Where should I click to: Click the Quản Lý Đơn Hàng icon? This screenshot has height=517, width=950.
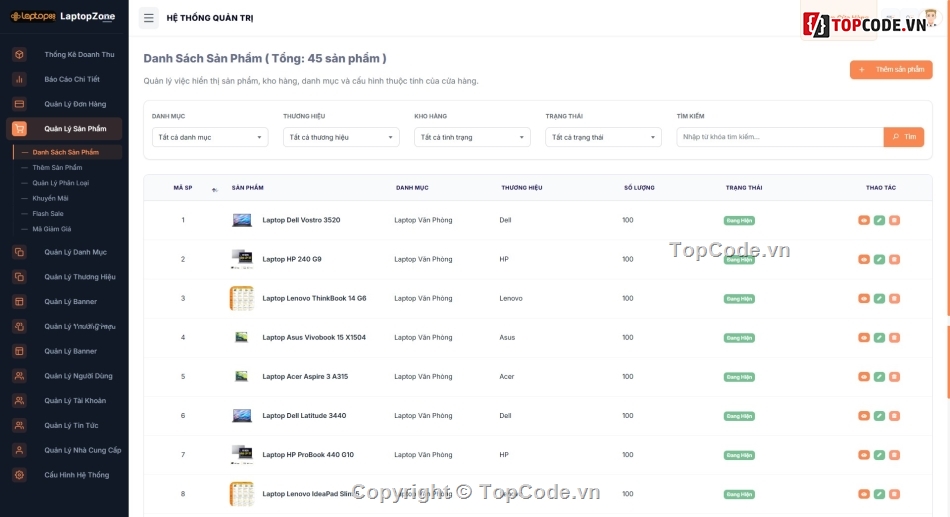coord(19,104)
